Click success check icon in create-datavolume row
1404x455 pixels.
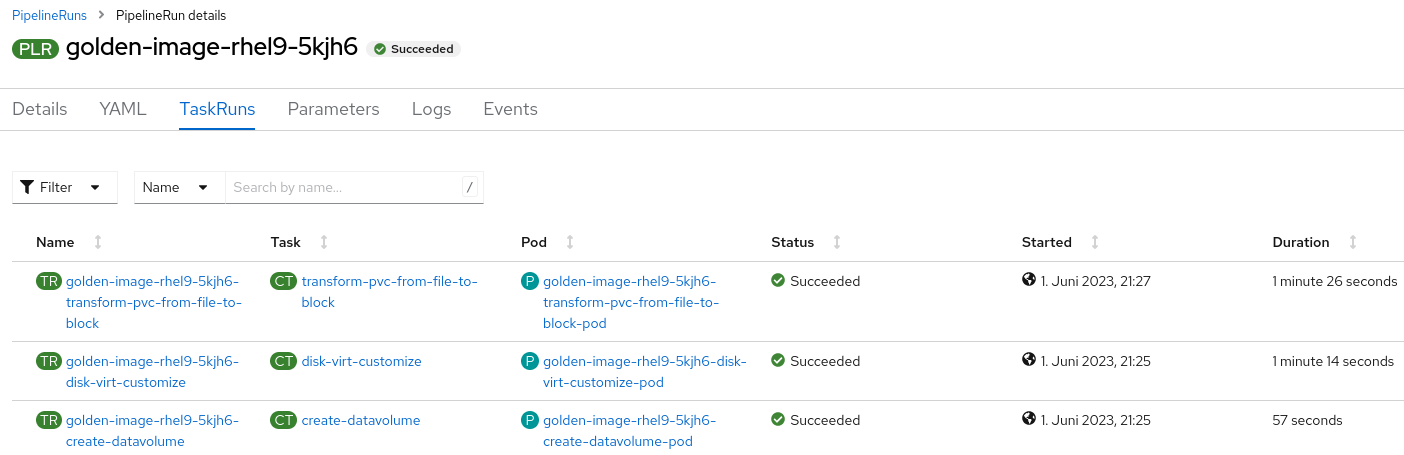coord(778,420)
